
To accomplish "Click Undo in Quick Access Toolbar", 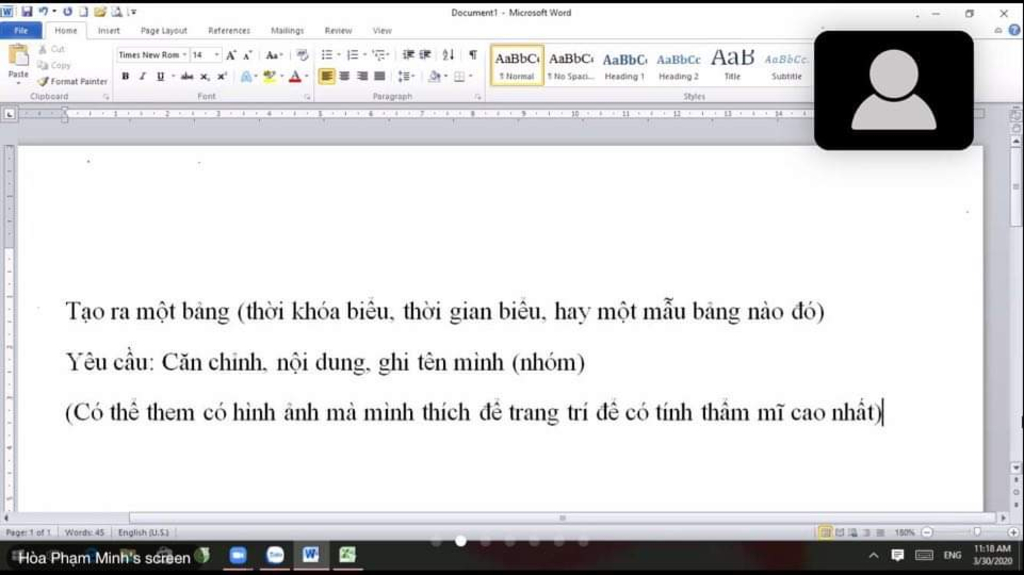I will point(44,12).
